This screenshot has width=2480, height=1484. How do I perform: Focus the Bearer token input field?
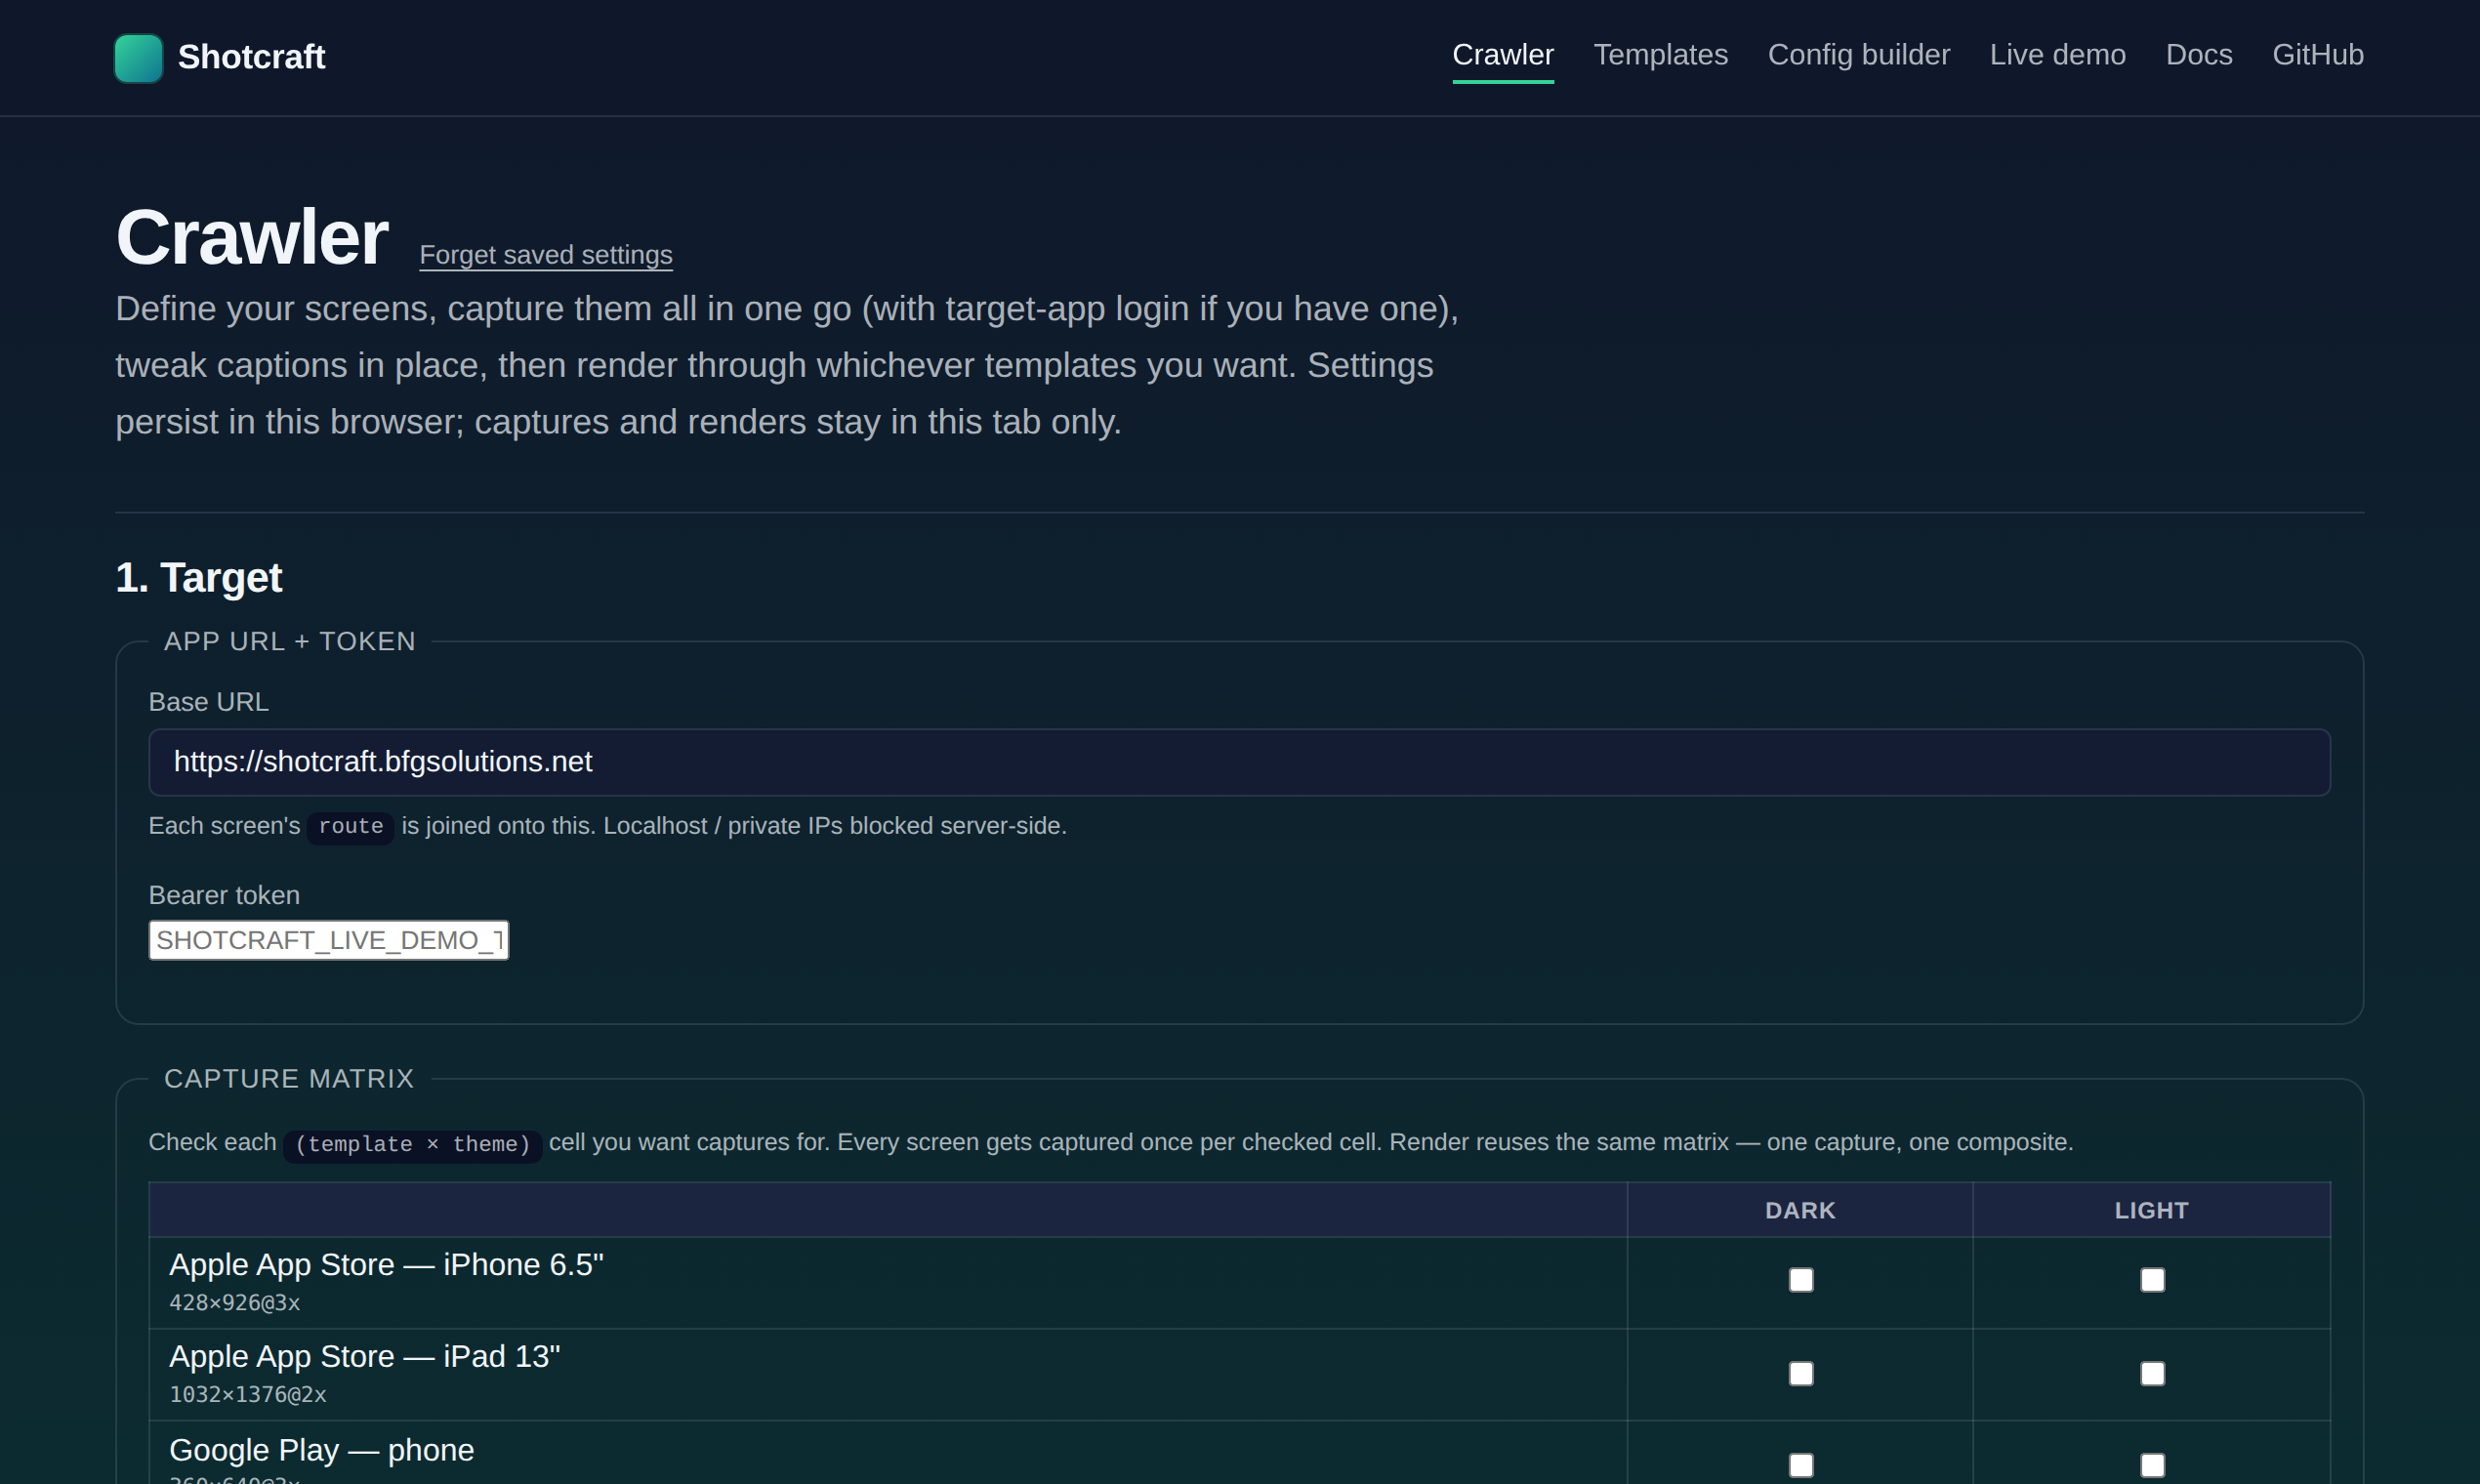pyautogui.click(x=329, y=940)
